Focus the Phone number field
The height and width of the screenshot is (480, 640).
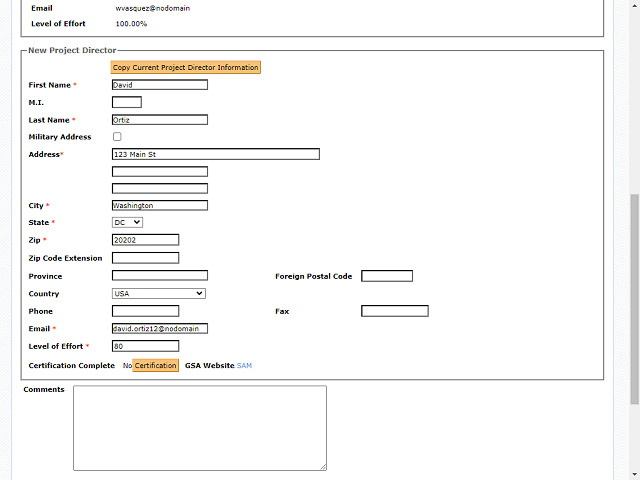coord(146,311)
